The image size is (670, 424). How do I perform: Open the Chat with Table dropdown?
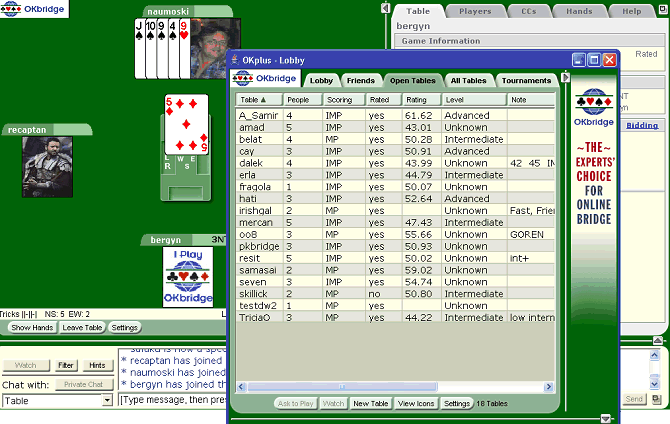pyautogui.click(x=58, y=400)
